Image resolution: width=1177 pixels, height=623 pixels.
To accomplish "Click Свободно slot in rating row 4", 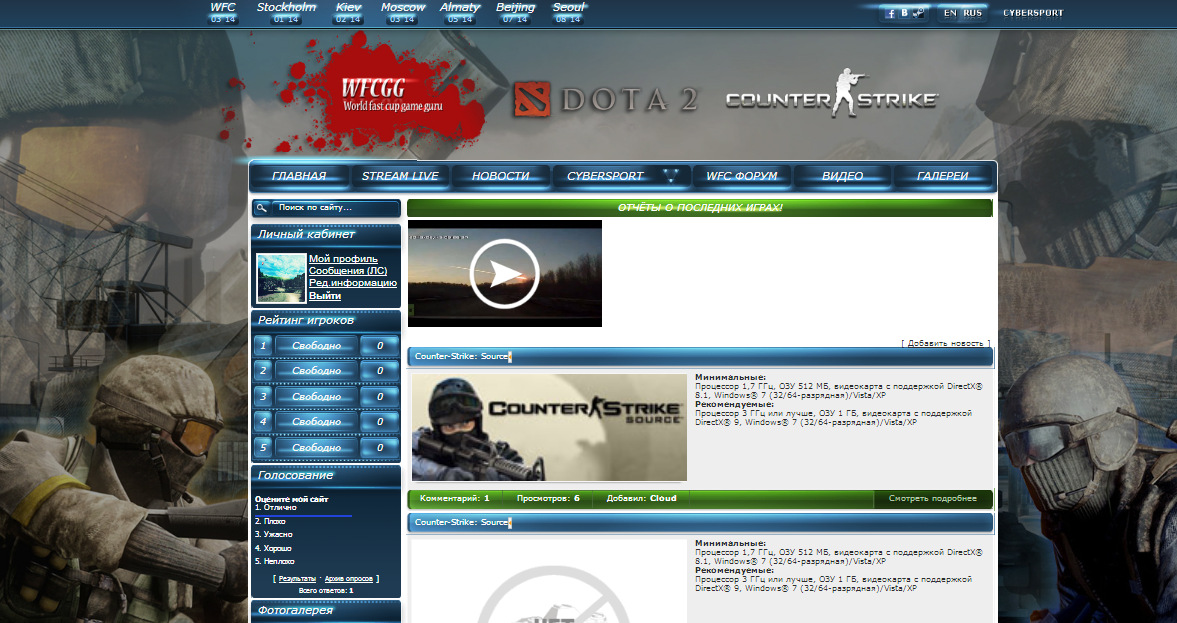I will click(316, 422).
